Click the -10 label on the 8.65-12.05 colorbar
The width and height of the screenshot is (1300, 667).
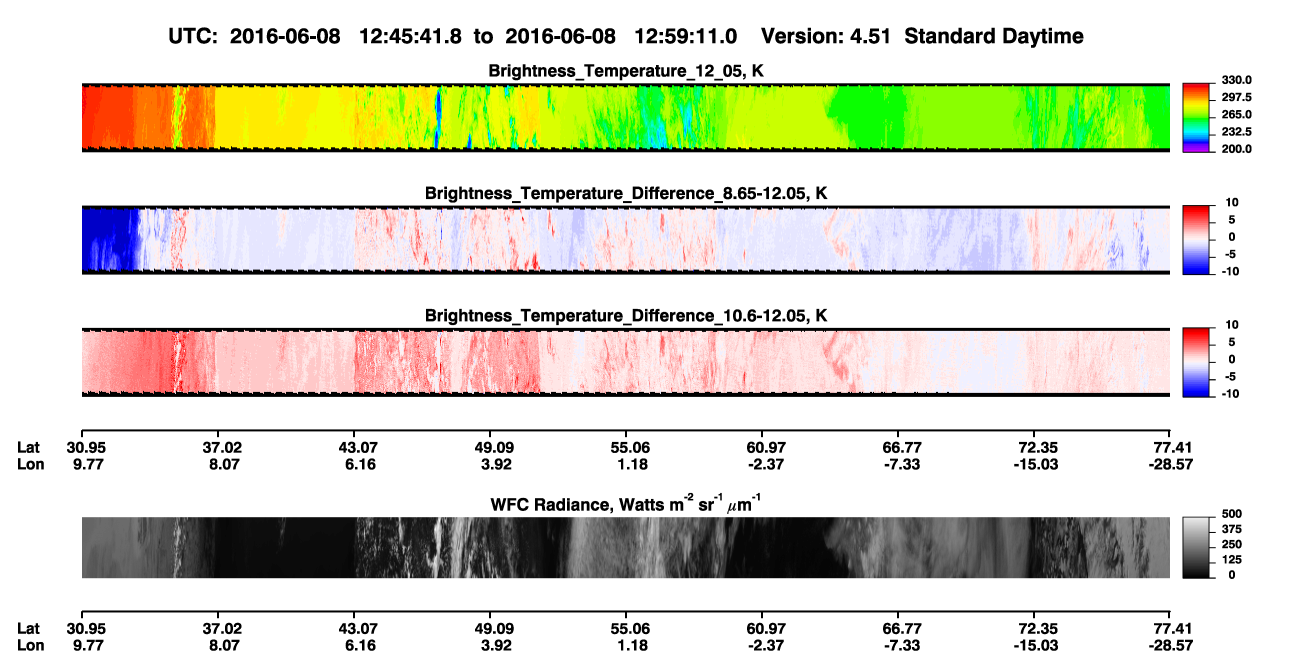click(x=1231, y=272)
